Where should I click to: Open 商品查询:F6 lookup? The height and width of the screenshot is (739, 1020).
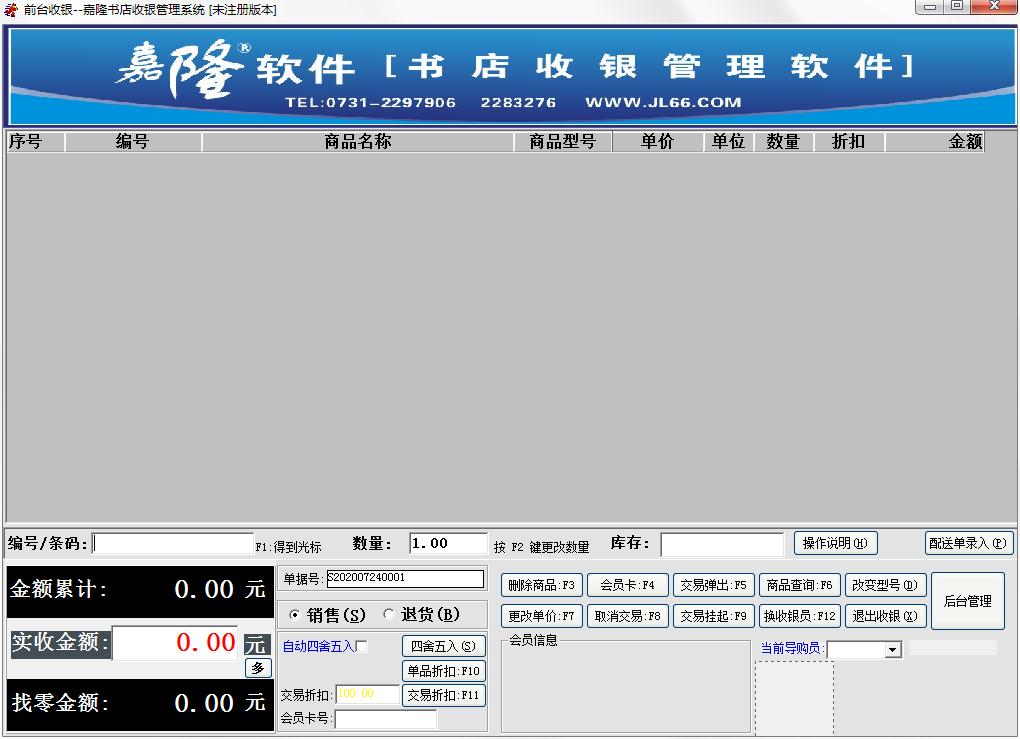[799, 585]
